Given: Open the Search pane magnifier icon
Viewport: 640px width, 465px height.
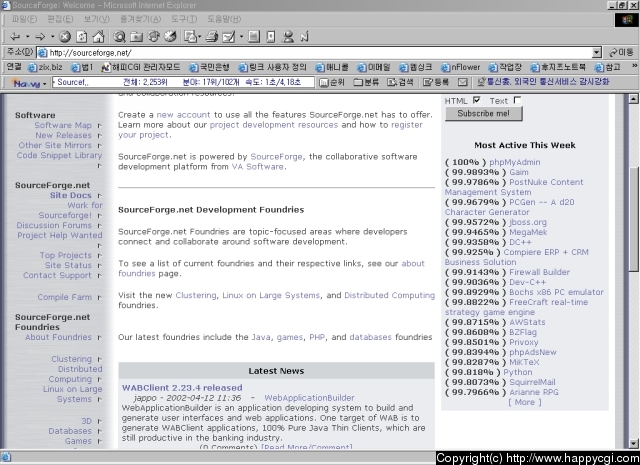Looking at the screenshot, I should [x=119, y=37].
